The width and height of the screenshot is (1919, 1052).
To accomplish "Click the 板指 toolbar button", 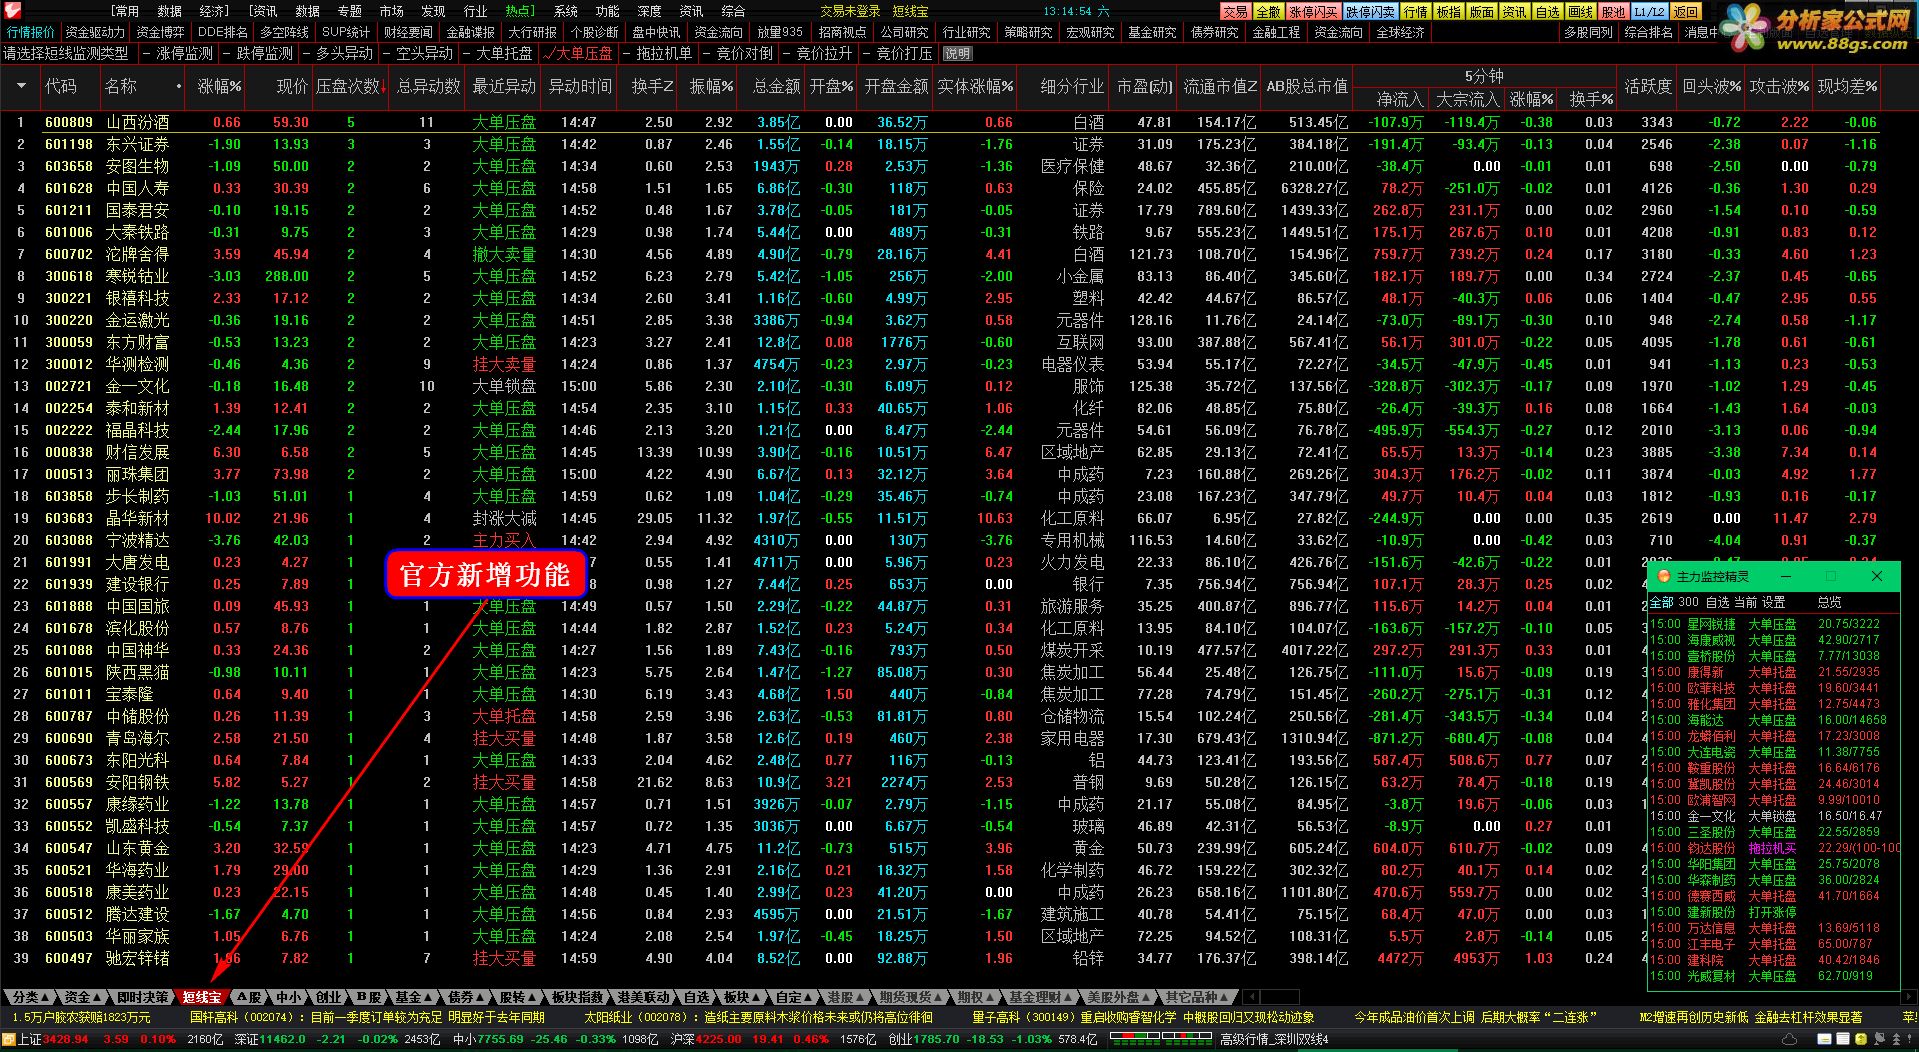I will point(1448,12).
